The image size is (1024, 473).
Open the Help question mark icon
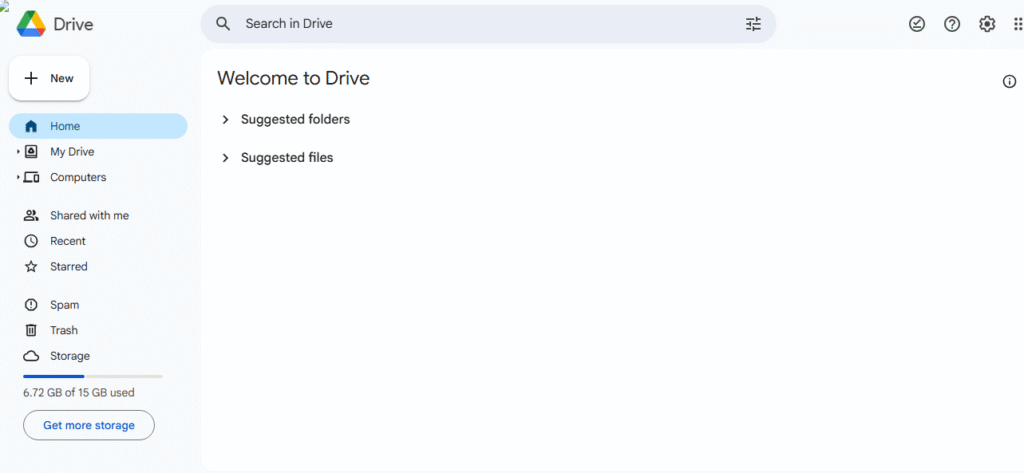pyautogui.click(x=952, y=24)
